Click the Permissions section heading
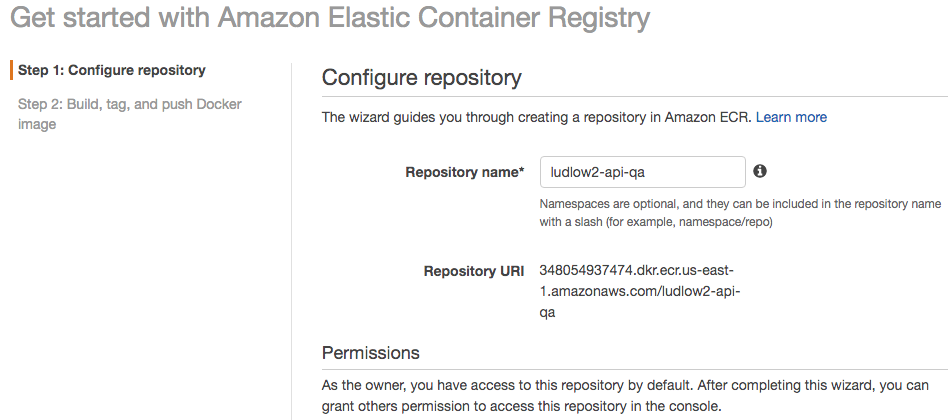This screenshot has height=420, width=948. tap(370, 353)
